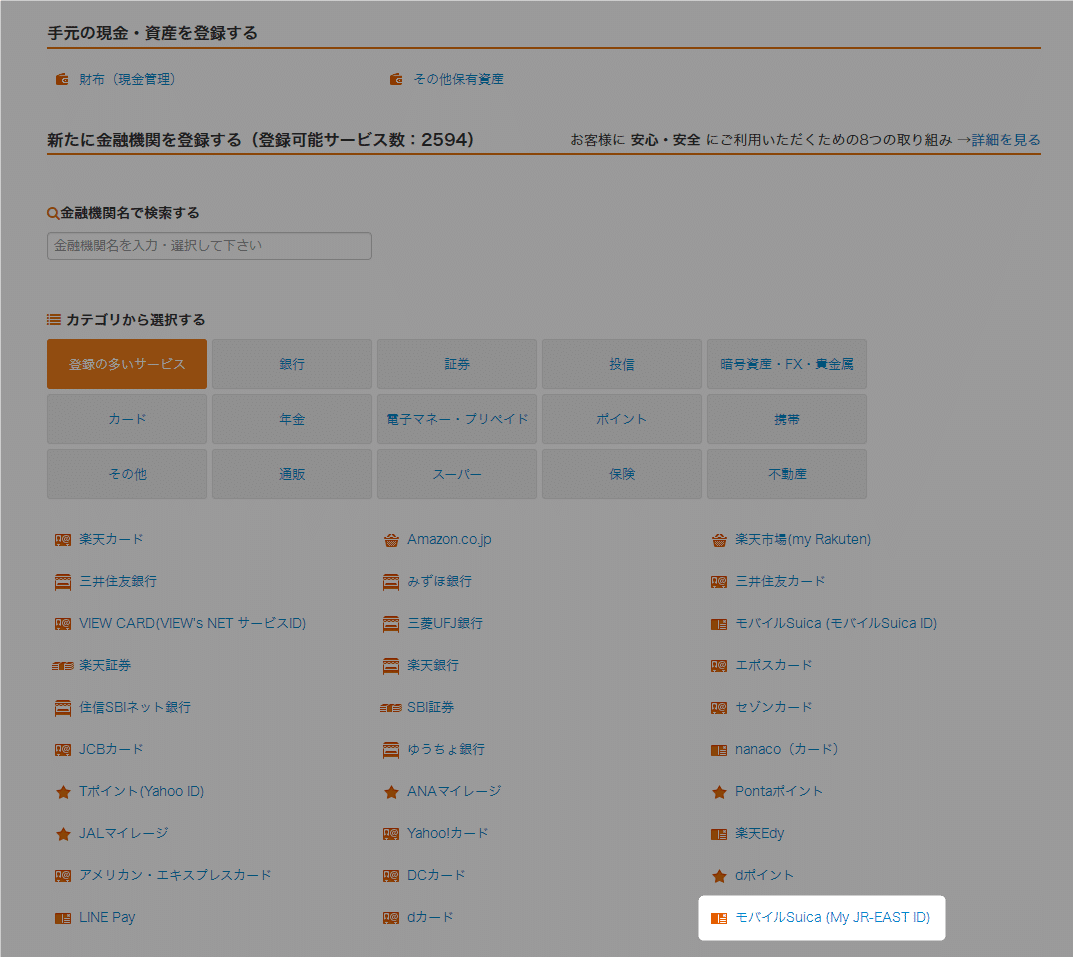Click the star icon next to Tポイント(Yahoo ID)
The width and height of the screenshot is (1073, 957).
pyautogui.click(x=63, y=792)
